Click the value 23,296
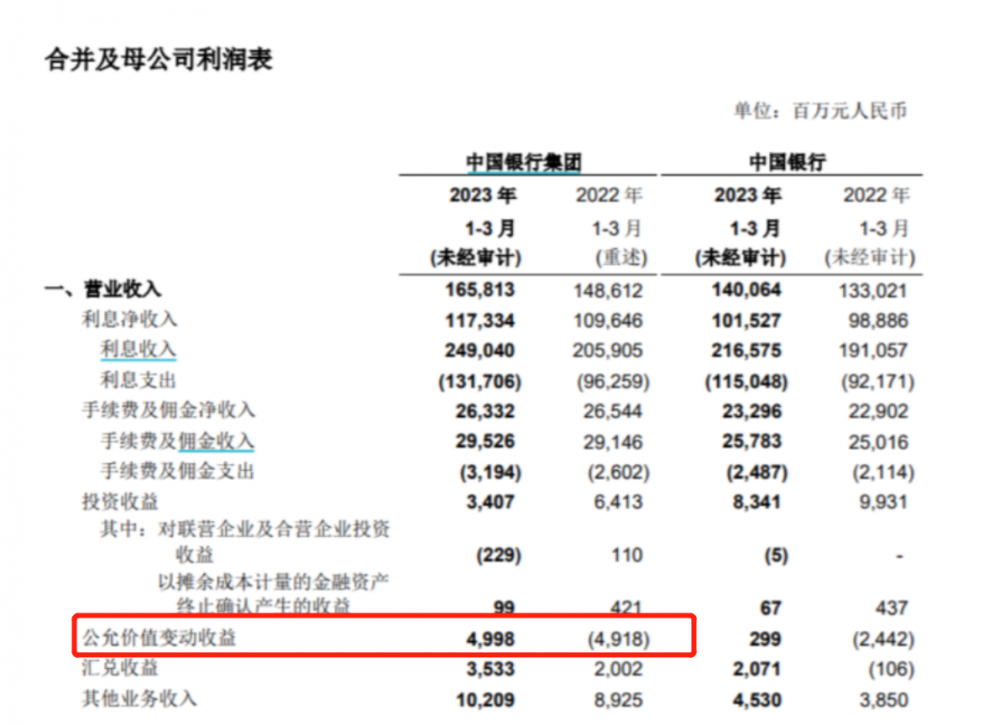This screenshot has height=725, width=1000. pyautogui.click(x=751, y=411)
